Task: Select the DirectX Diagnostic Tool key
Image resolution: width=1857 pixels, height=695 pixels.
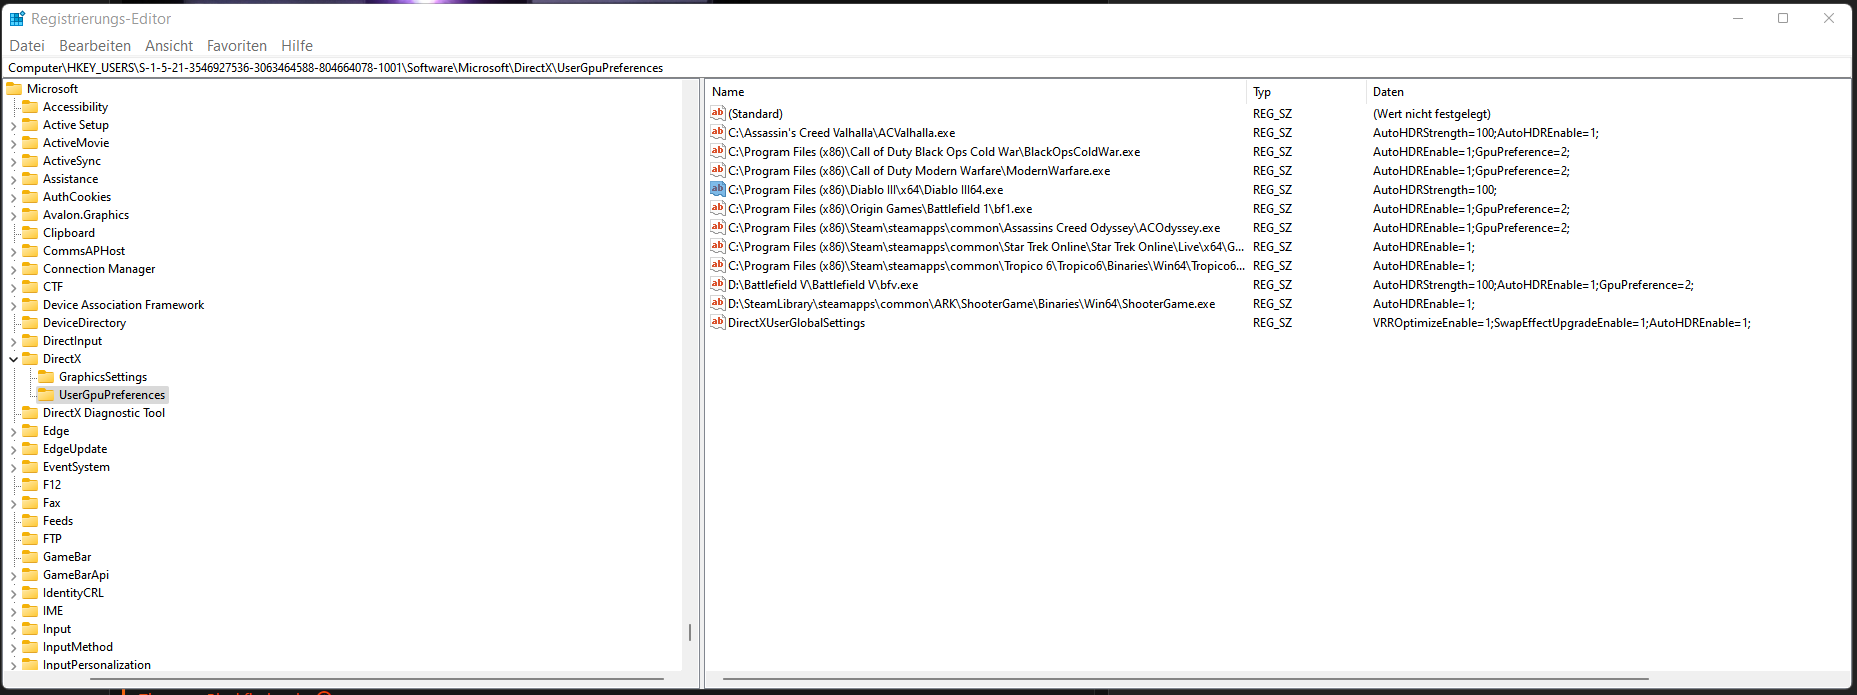Action: [x=104, y=413]
